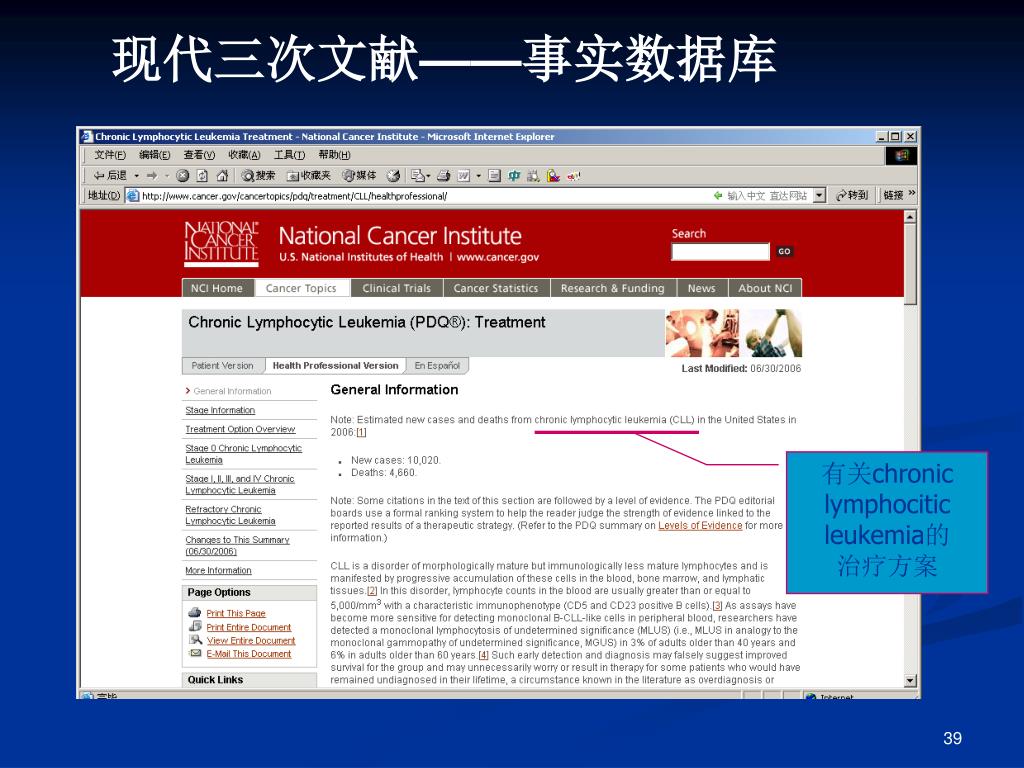Select the About NCI navigation tab

(765, 288)
